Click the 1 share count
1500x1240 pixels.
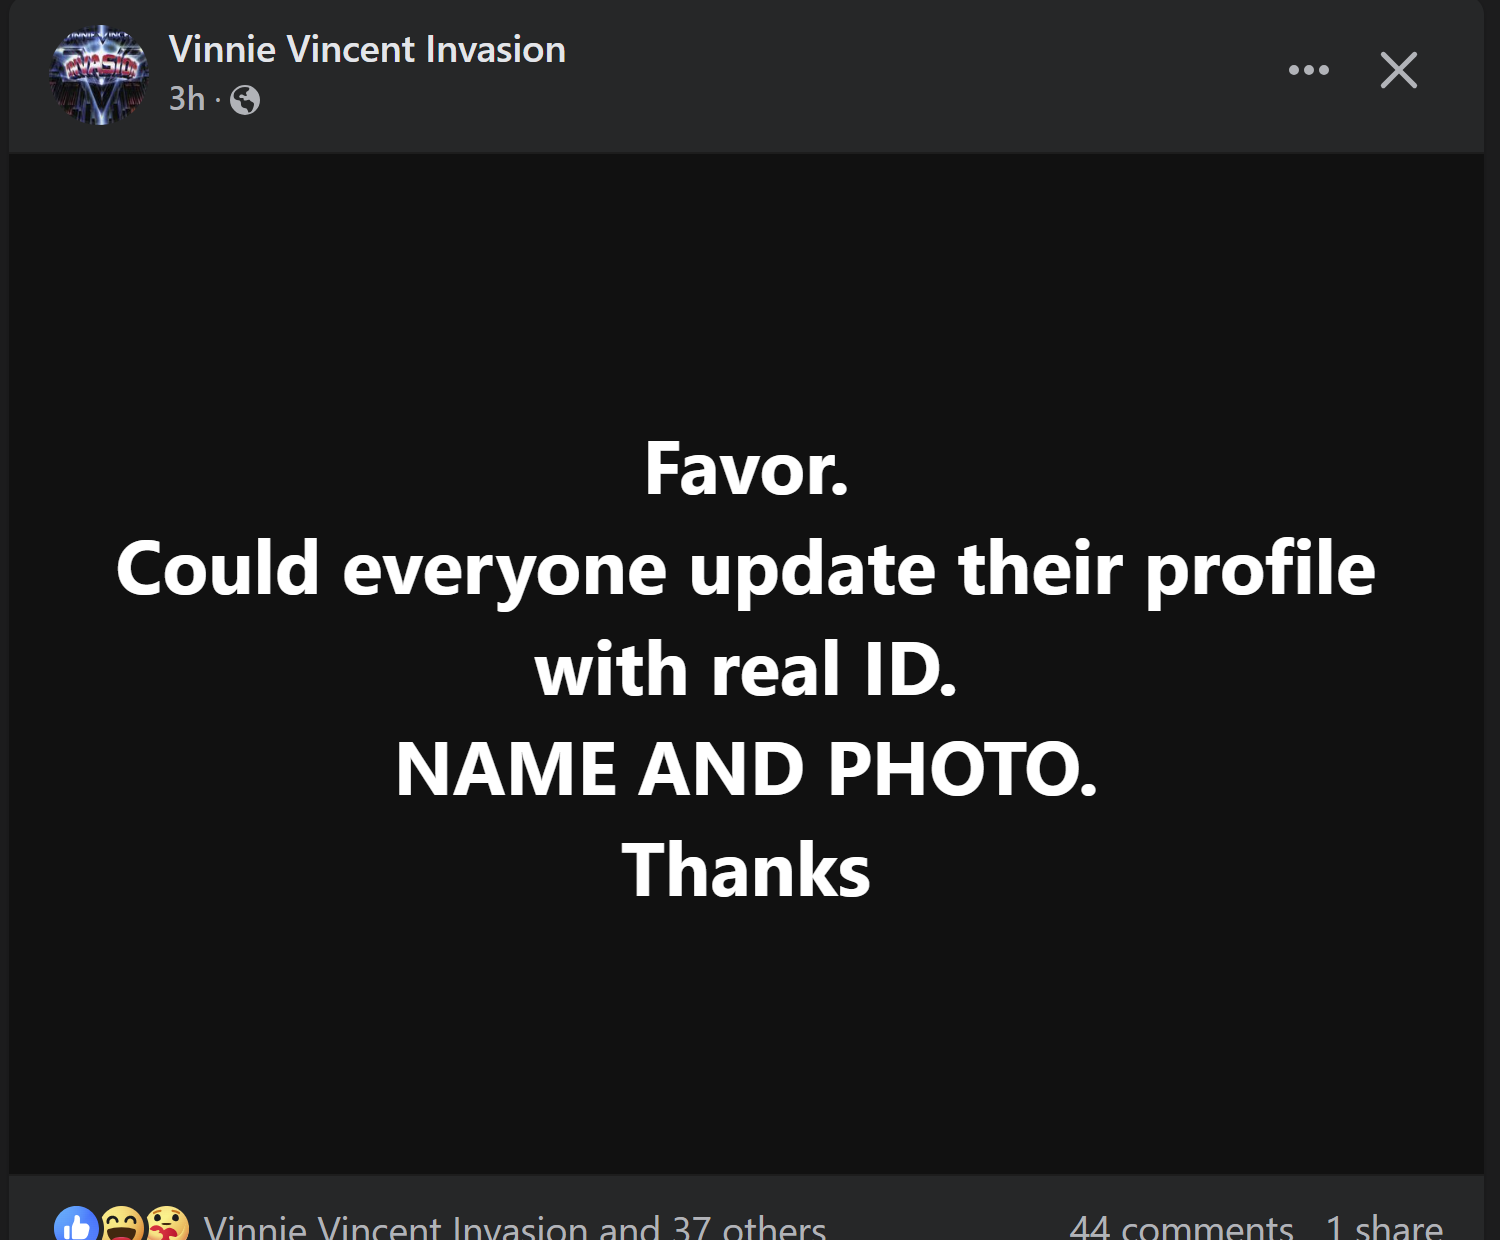point(1384,1228)
